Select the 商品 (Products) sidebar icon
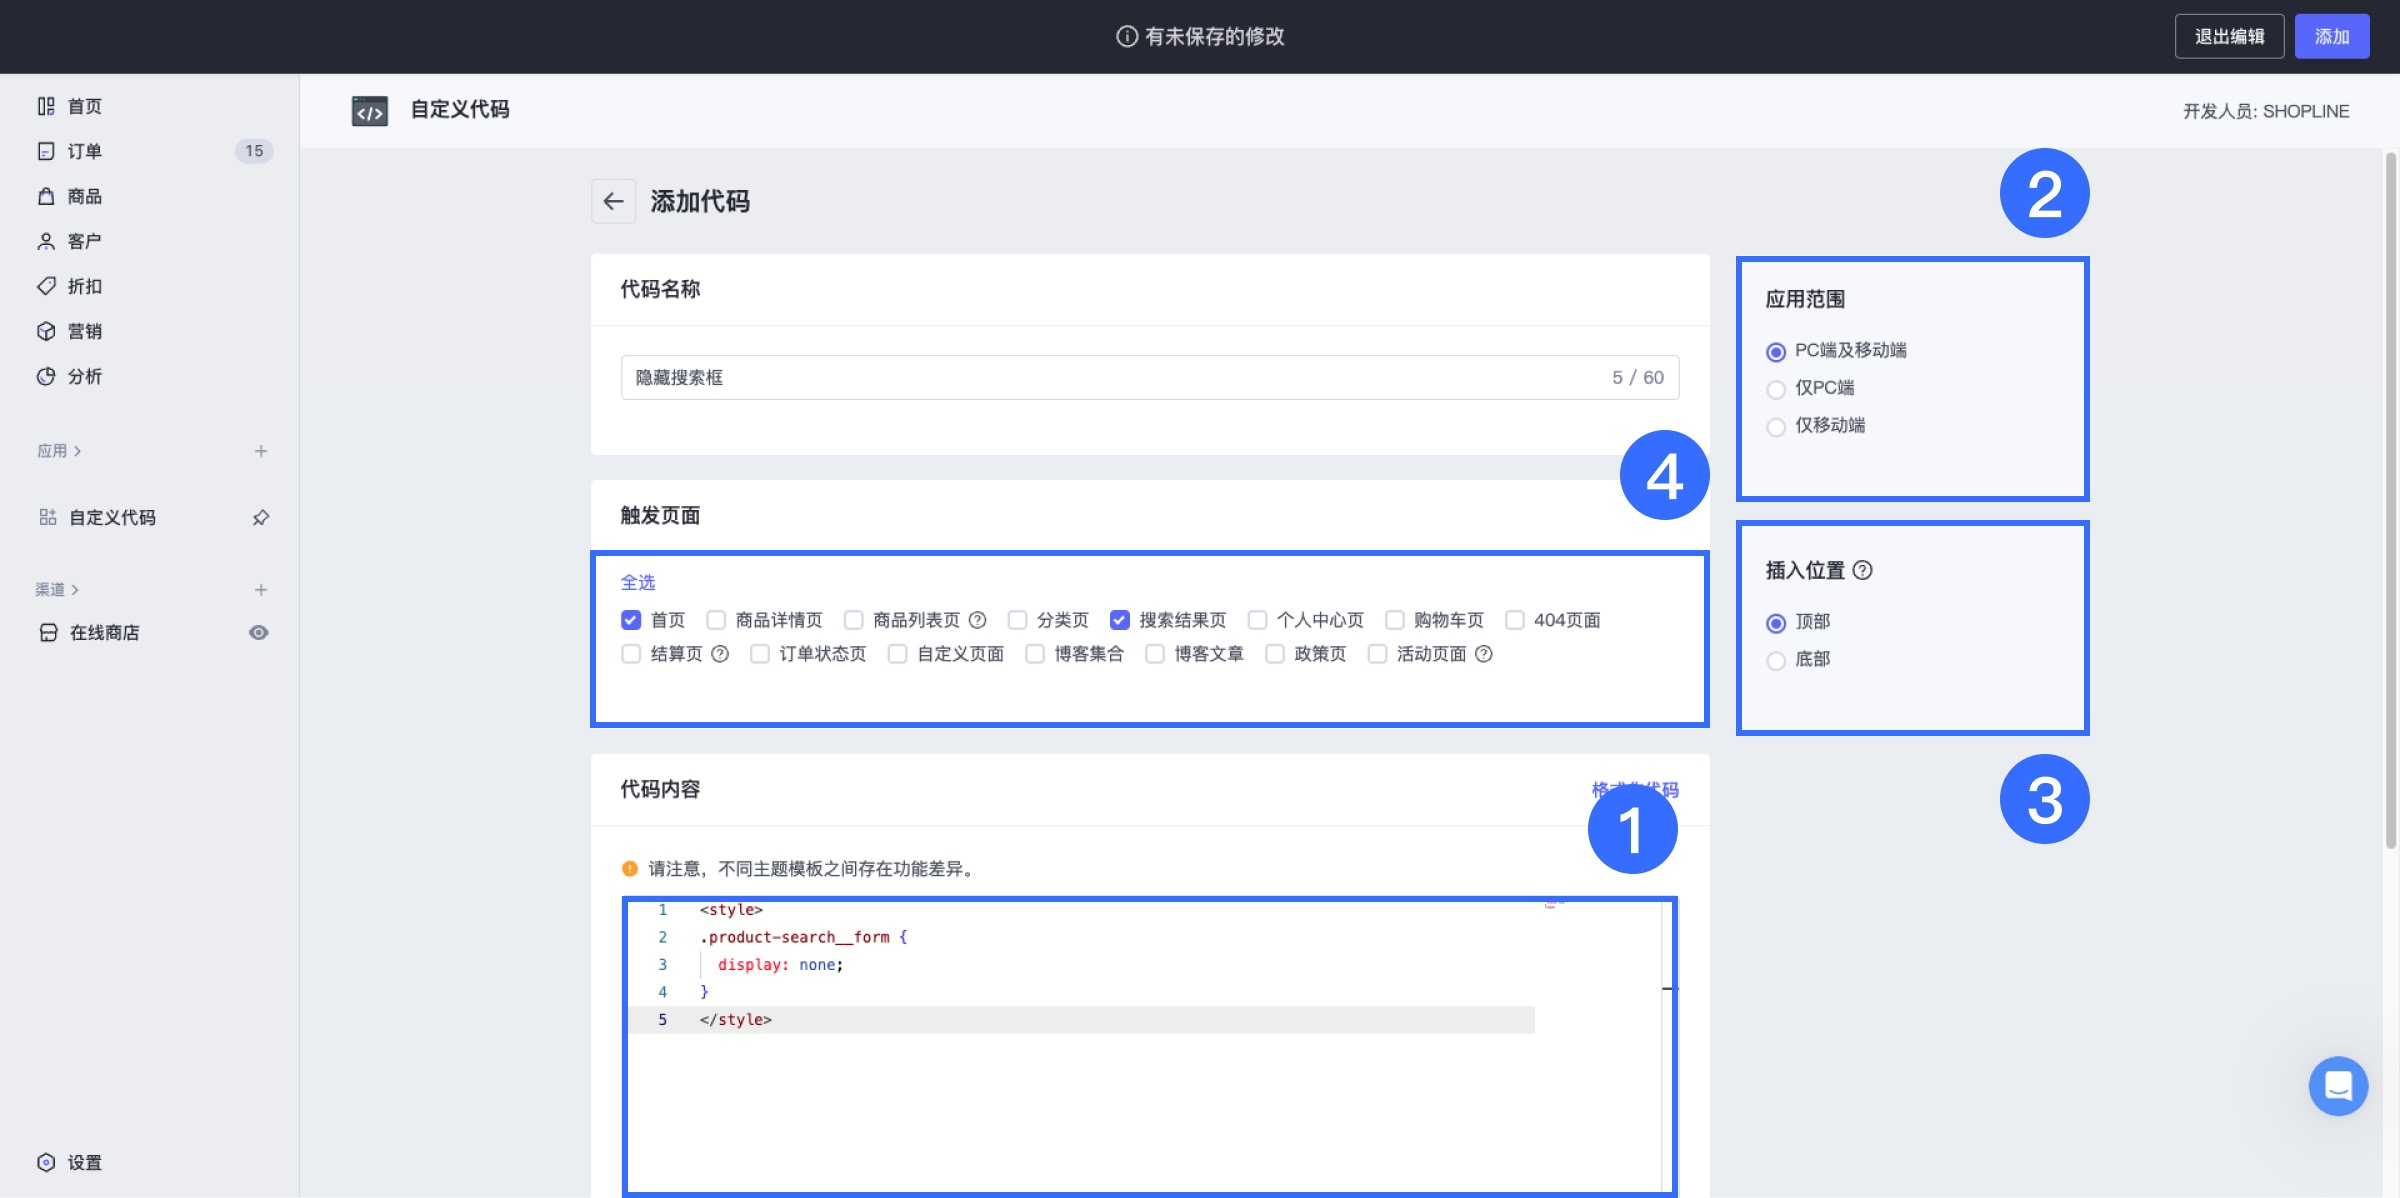This screenshot has height=1198, width=2400. (x=84, y=195)
